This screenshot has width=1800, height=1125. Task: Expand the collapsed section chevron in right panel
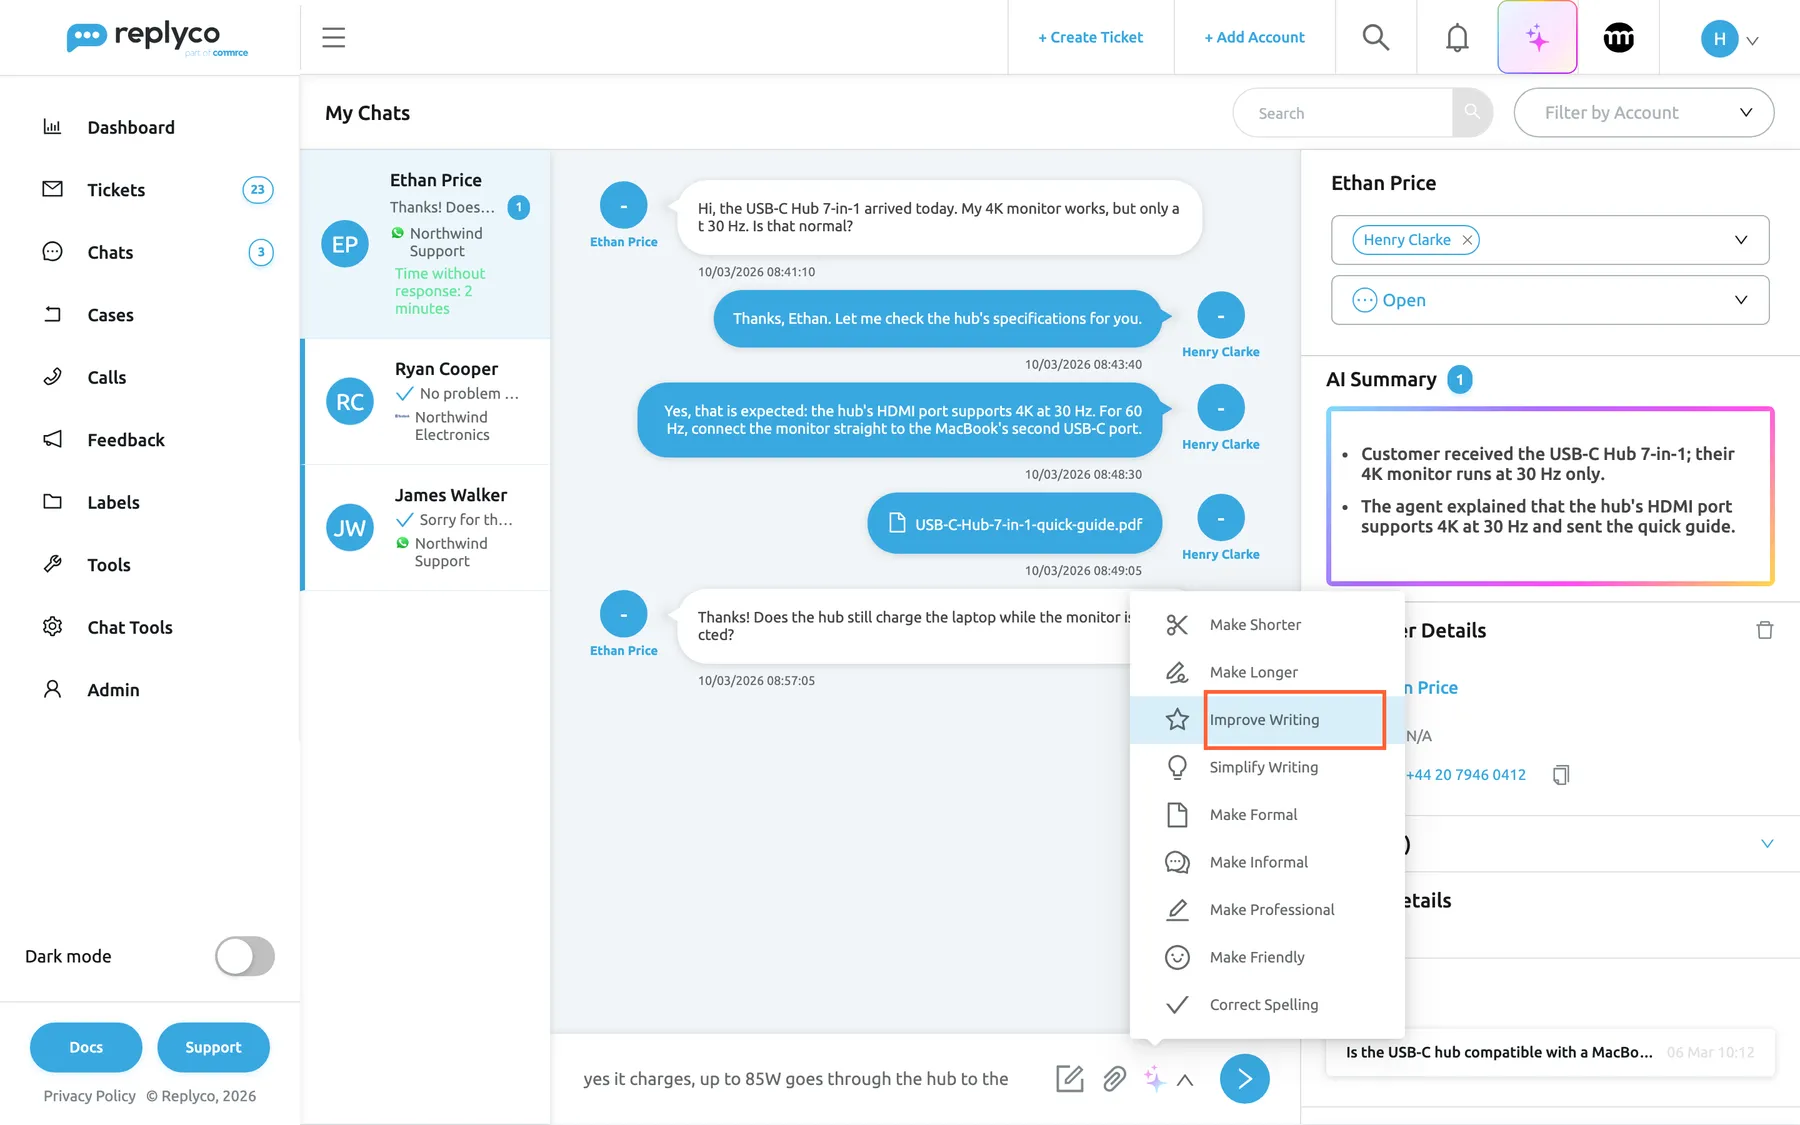pos(1767,844)
